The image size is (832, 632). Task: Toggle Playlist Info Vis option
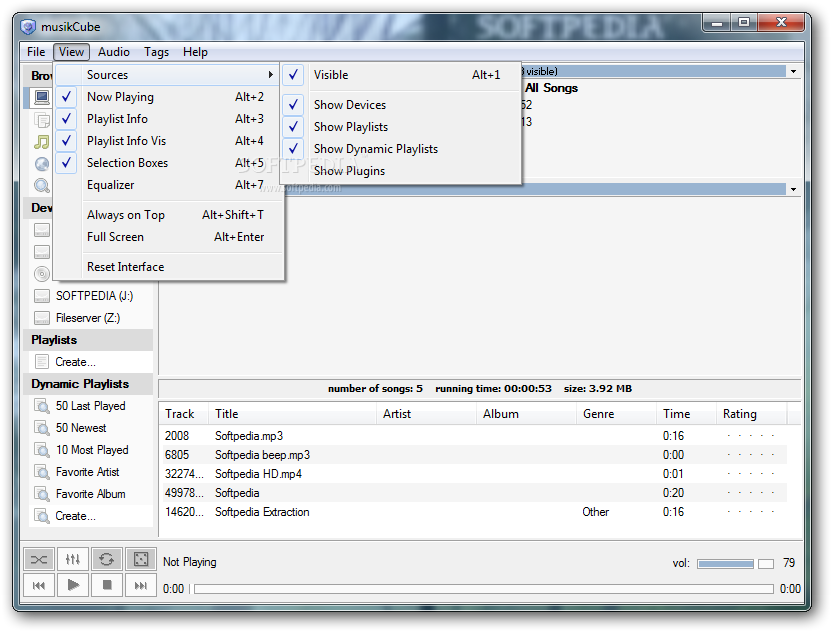click(66, 141)
